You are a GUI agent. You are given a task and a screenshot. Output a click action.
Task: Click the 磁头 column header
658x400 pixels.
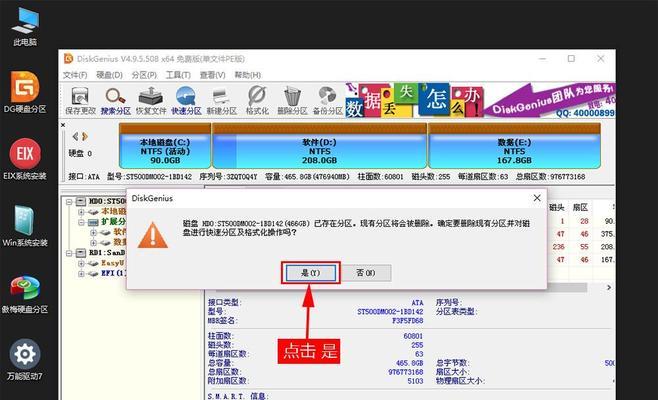pos(556,207)
